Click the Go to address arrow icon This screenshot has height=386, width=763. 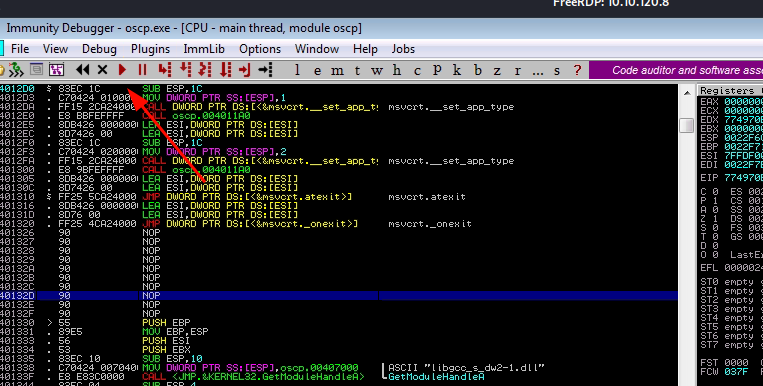click(x=265, y=70)
